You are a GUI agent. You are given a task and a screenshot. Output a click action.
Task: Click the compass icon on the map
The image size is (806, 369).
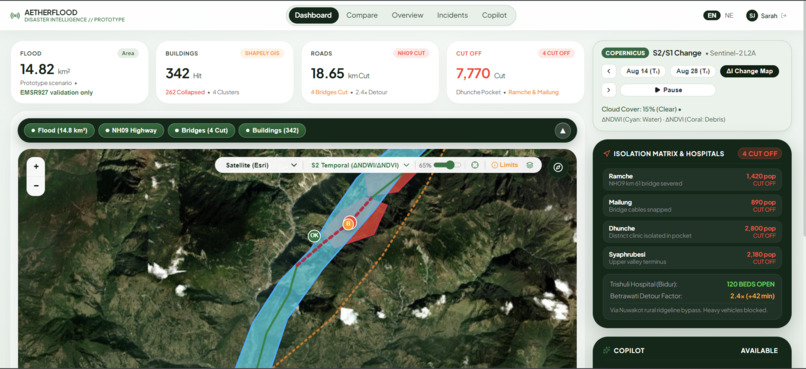click(x=558, y=167)
